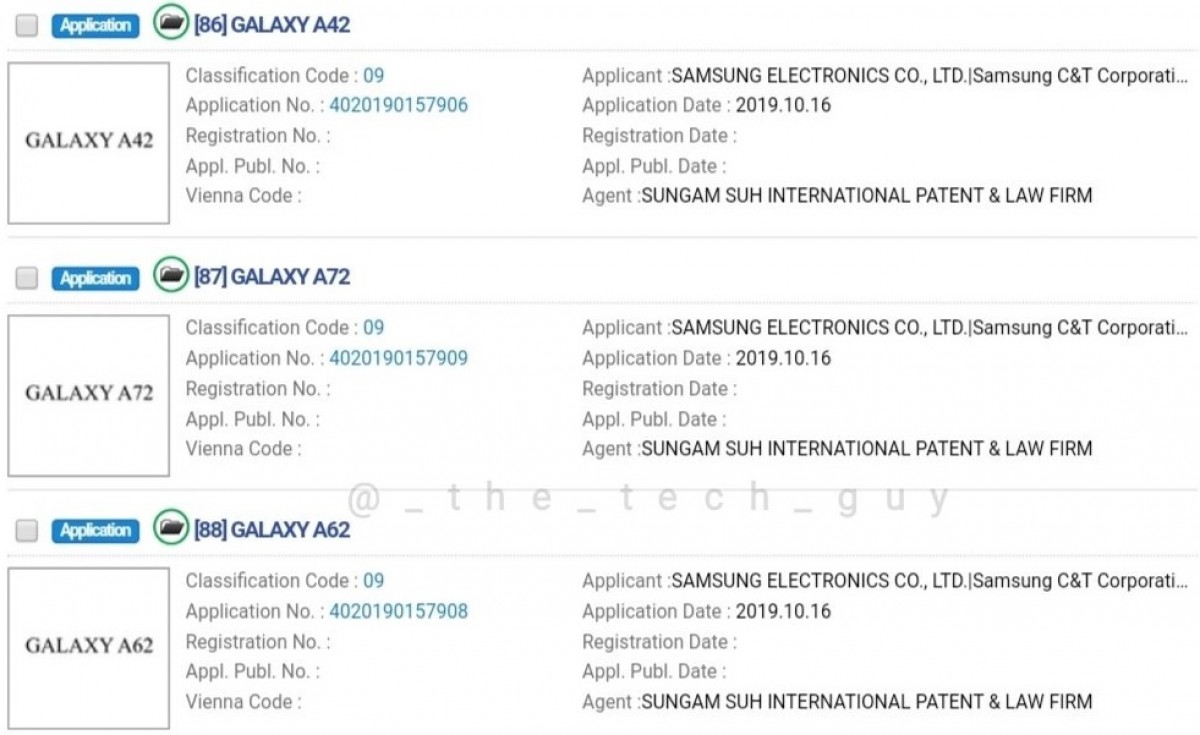Open the folder icon beside Galaxy A62
This screenshot has width=1200, height=735.
171,528
